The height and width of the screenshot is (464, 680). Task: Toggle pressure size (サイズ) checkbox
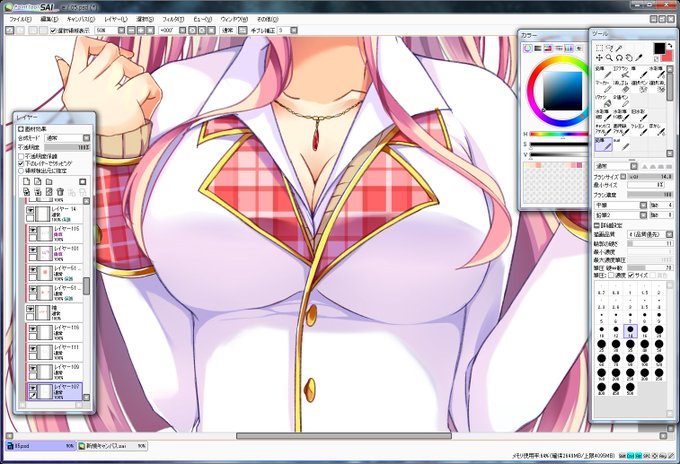[x=631, y=275]
